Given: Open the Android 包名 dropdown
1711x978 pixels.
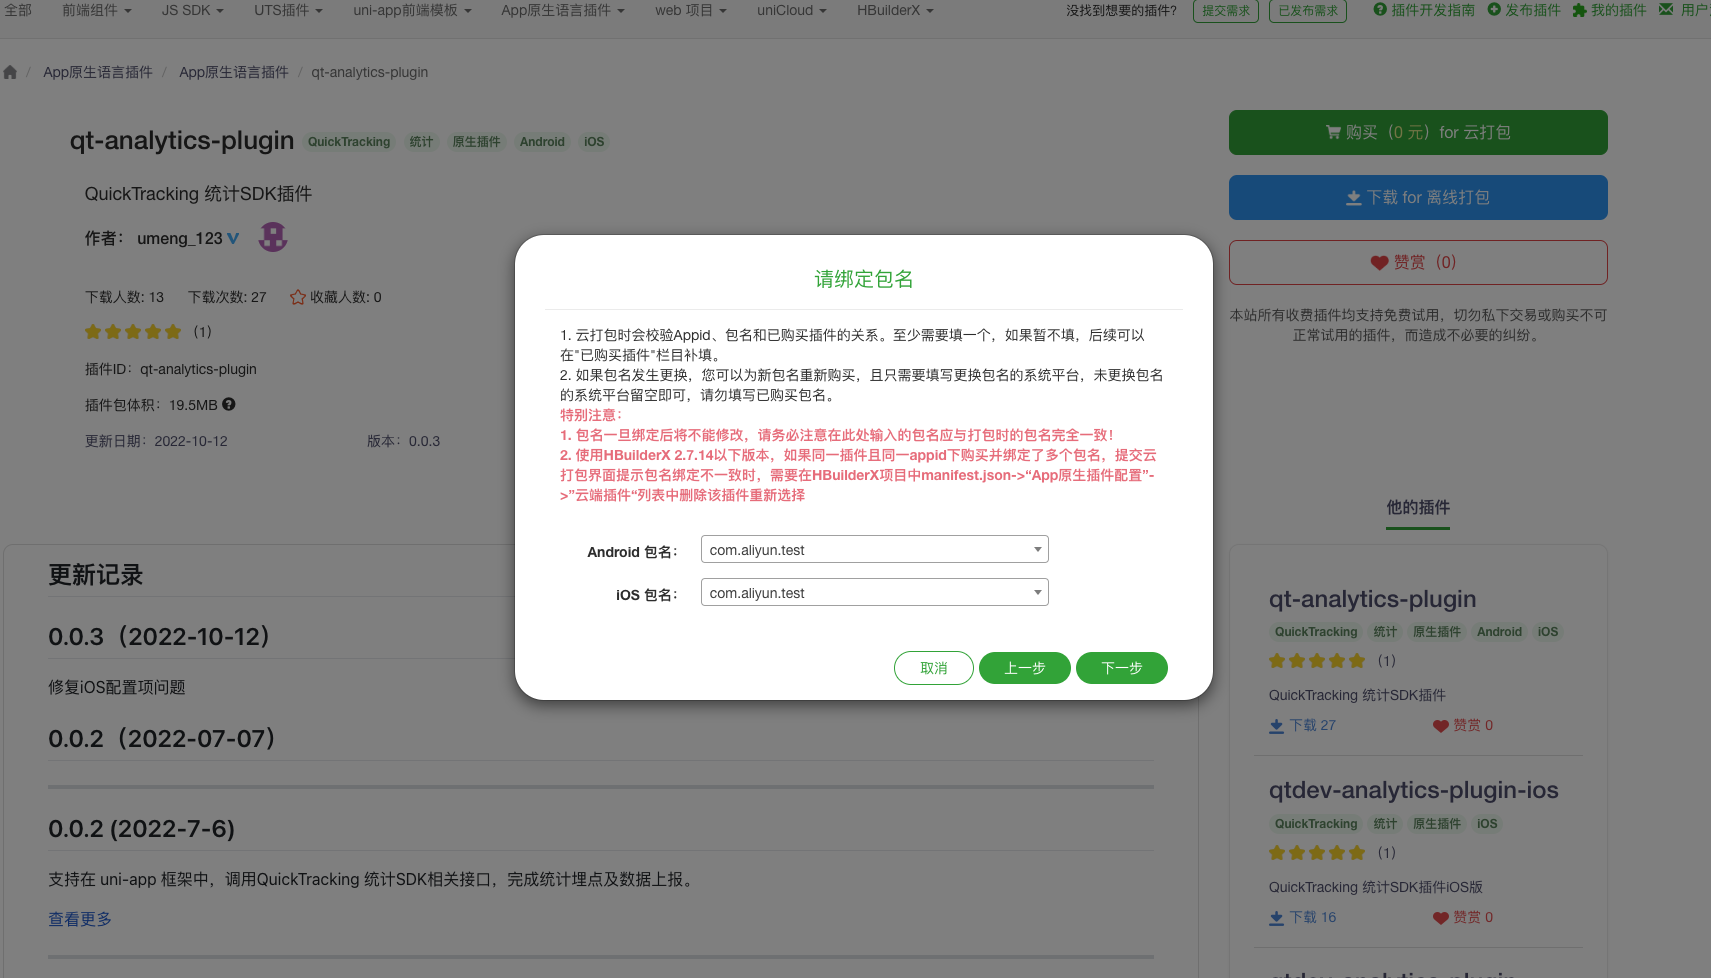Looking at the screenshot, I should [875, 550].
